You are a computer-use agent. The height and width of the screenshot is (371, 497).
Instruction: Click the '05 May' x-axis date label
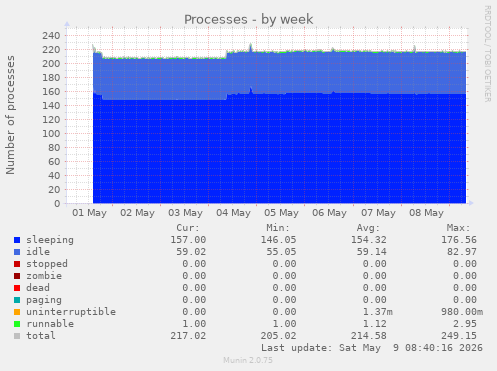pos(281,213)
